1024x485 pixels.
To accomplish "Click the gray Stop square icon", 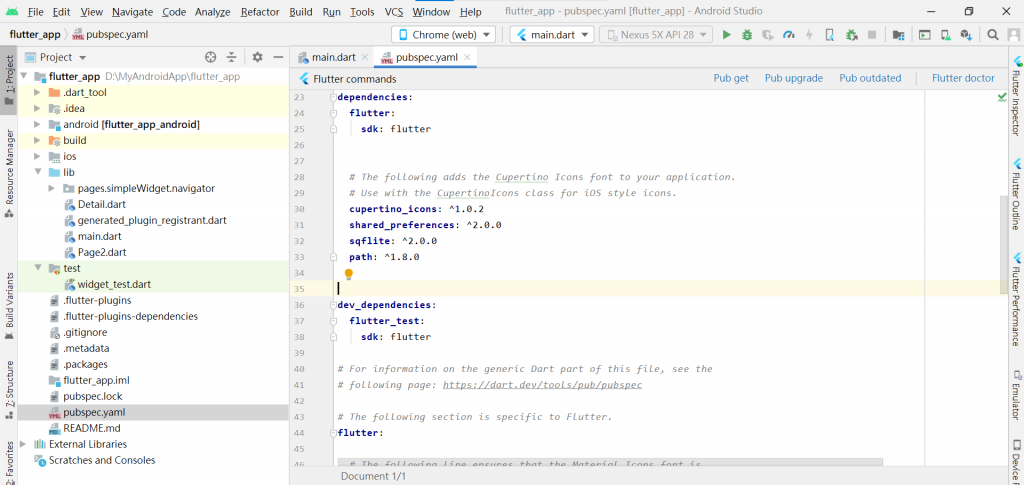I will (x=871, y=35).
